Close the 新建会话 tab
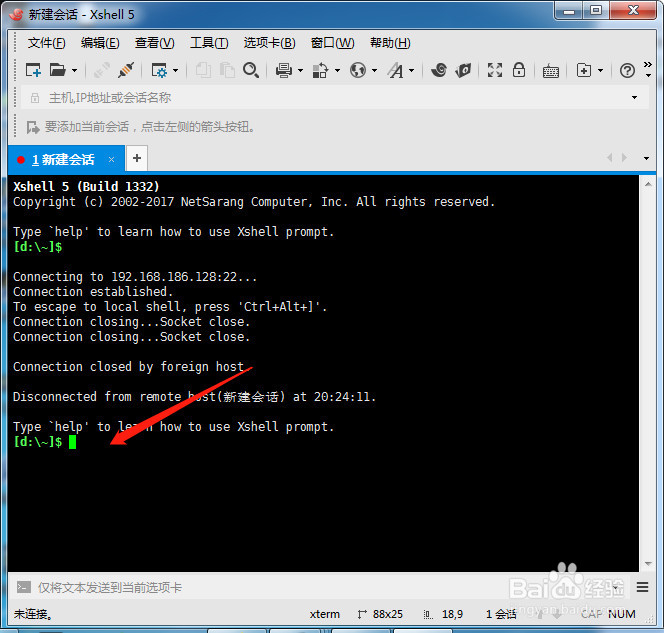The image size is (664, 633). [x=111, y=159]
